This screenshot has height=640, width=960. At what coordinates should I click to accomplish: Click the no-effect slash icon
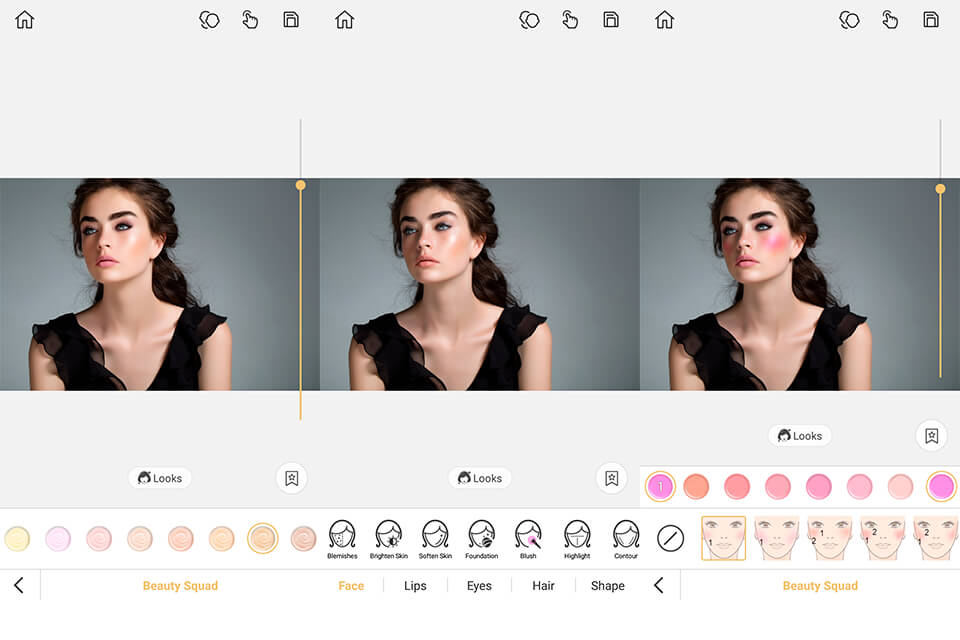click(x=668, y=537)
